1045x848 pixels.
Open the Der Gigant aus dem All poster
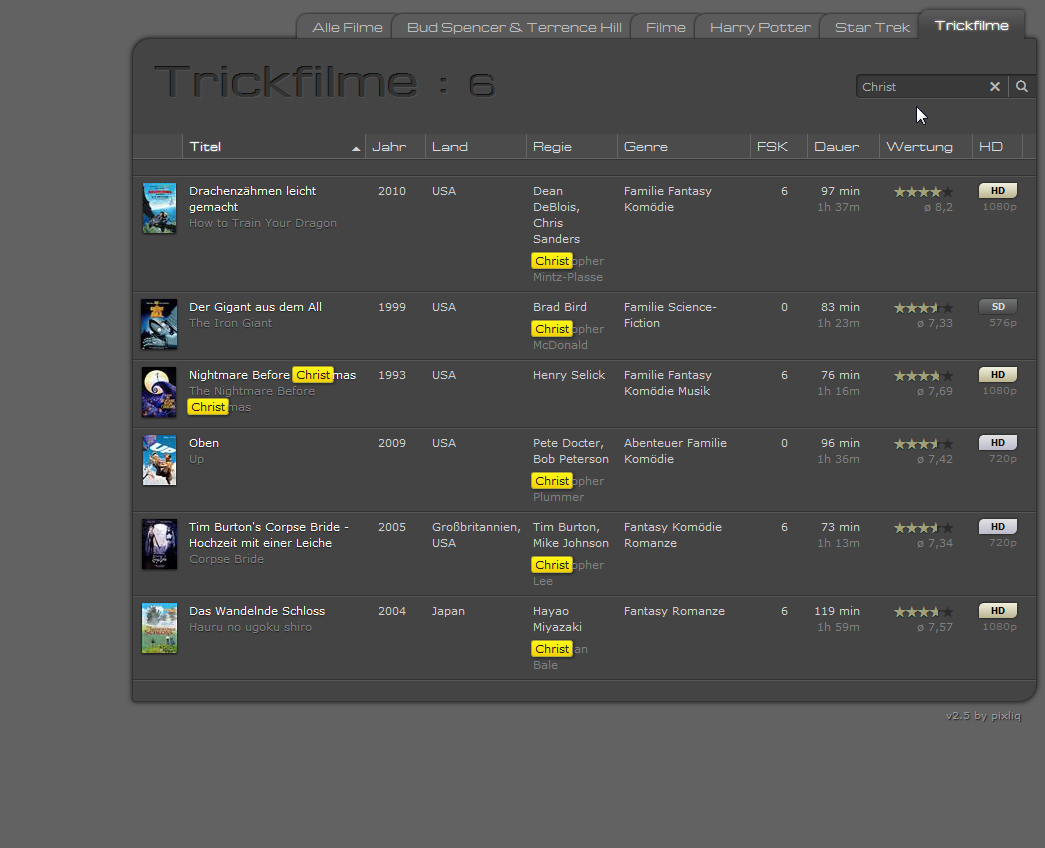click(x=159, y=324)
